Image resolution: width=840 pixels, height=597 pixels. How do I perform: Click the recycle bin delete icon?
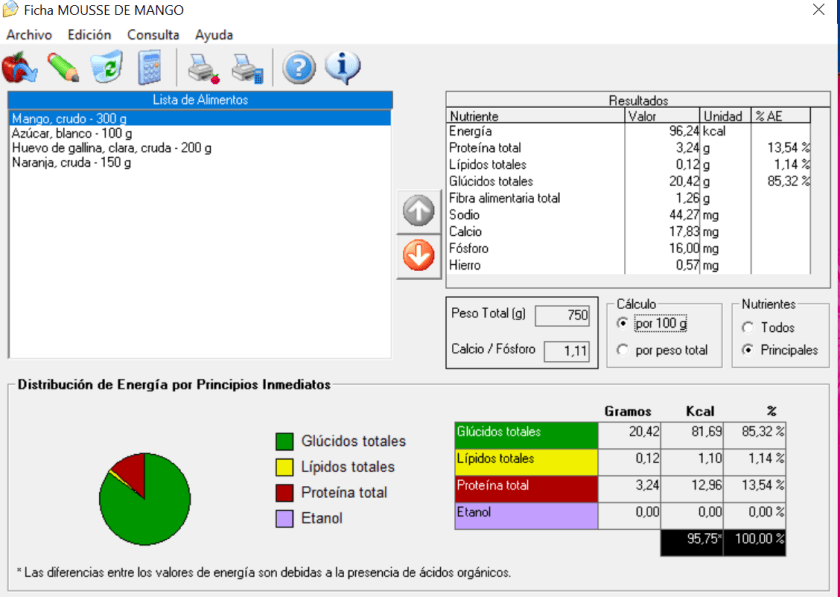[105, 67]
